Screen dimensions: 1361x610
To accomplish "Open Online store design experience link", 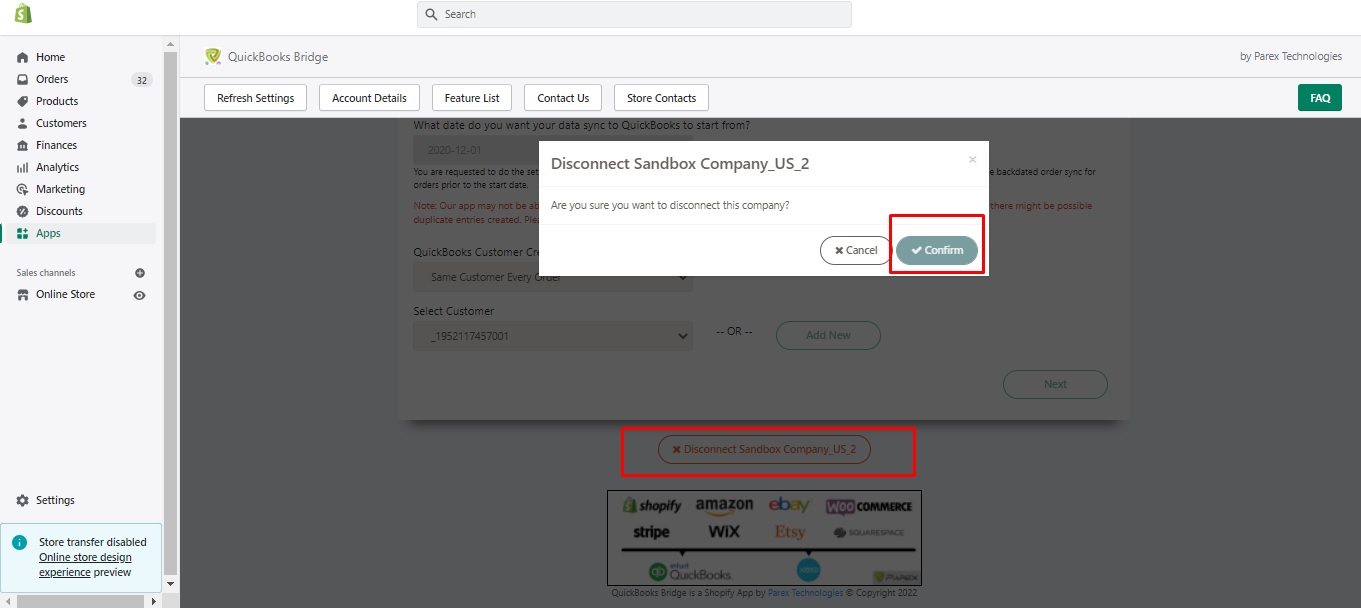I will (85, 565).
